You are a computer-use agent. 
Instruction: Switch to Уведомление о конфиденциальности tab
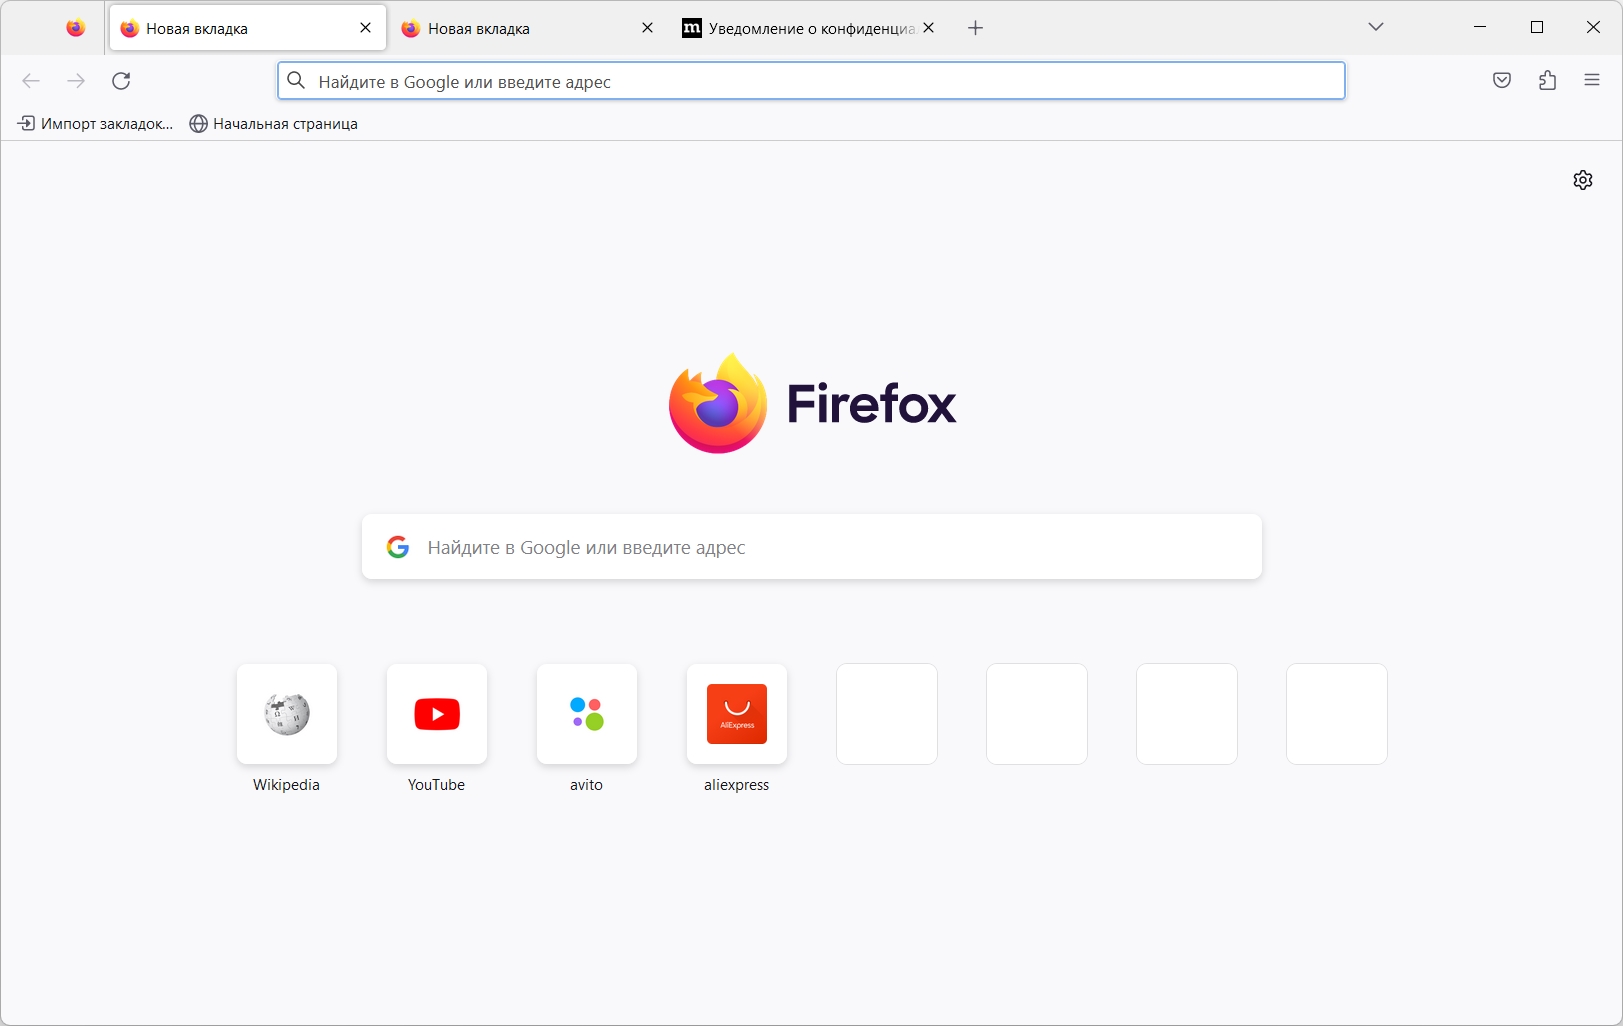click(x=811, y=28)
